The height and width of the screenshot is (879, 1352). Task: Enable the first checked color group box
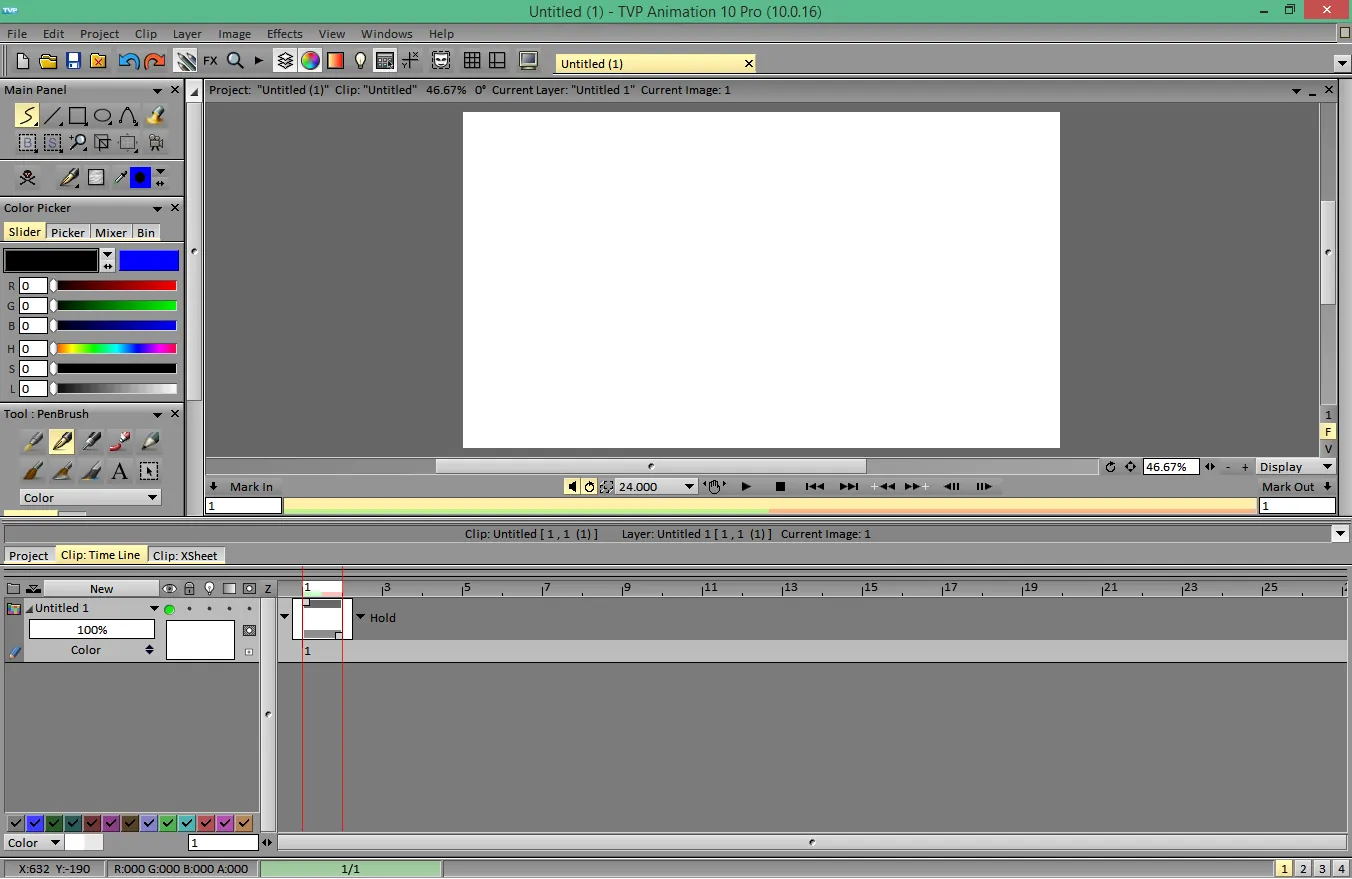(x=15, y=823)
